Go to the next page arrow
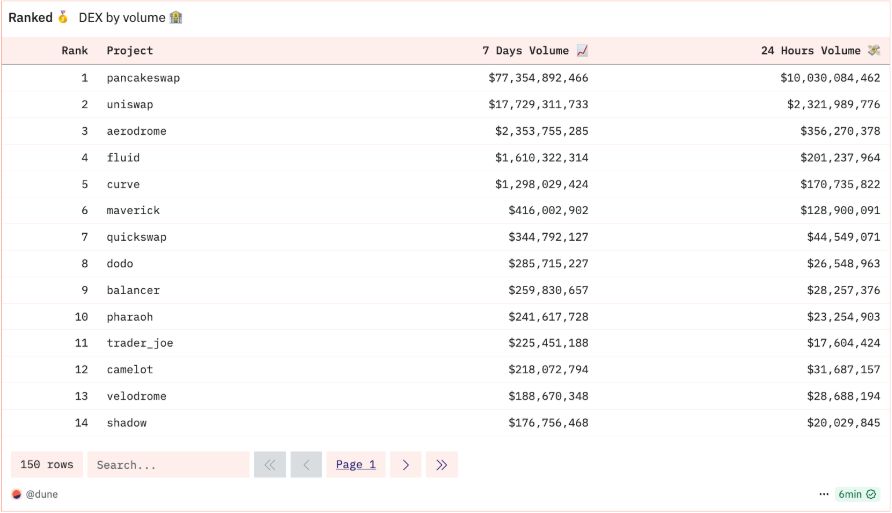This screenshot has height=513, width=892. click(x=405, y=465)
